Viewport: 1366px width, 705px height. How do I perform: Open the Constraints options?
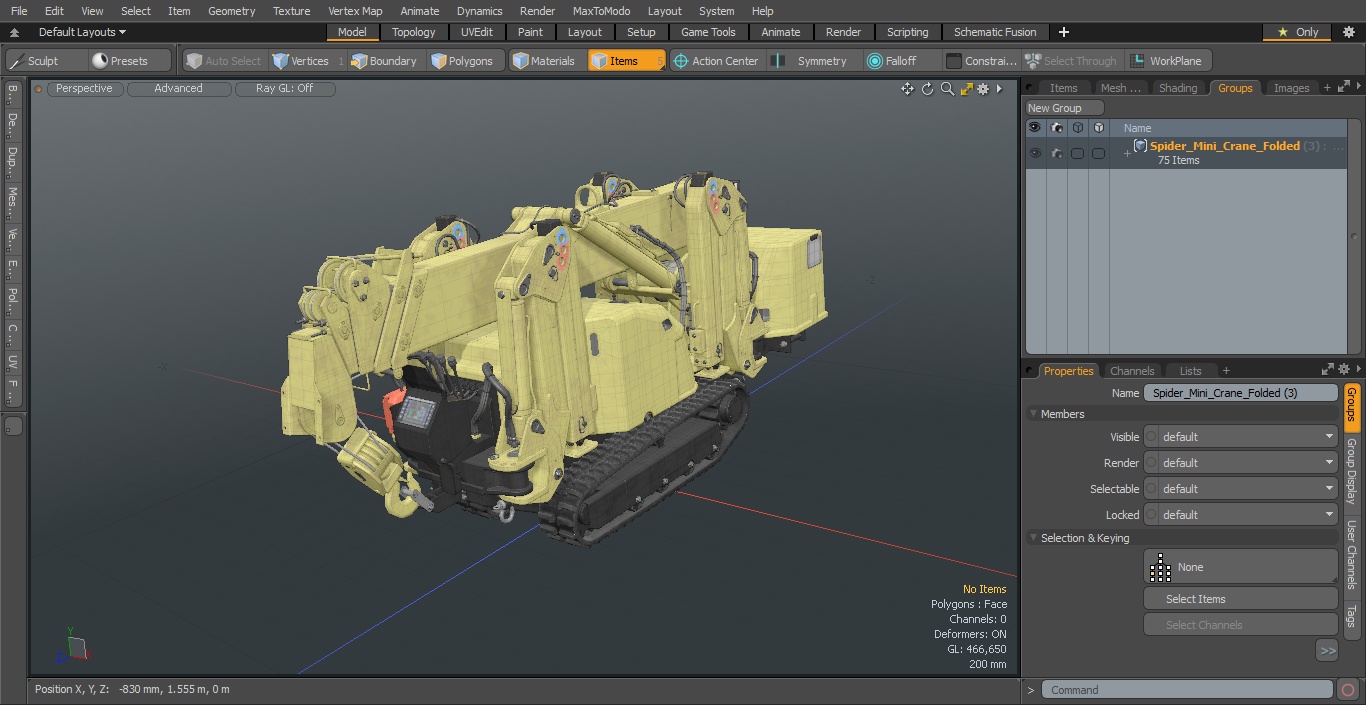coord(981,61)
